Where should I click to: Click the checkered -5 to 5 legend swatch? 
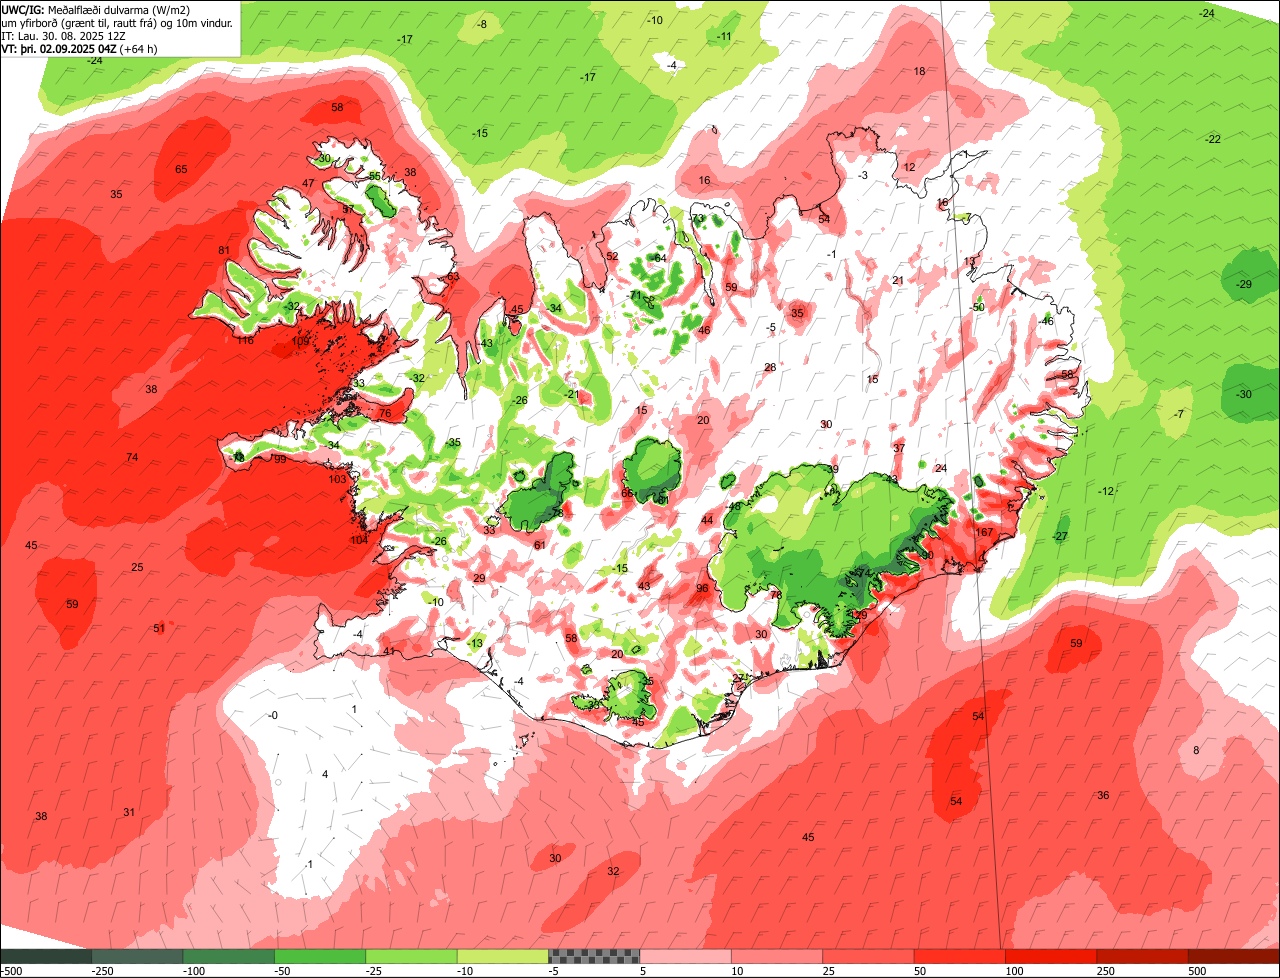coord(594,955)
